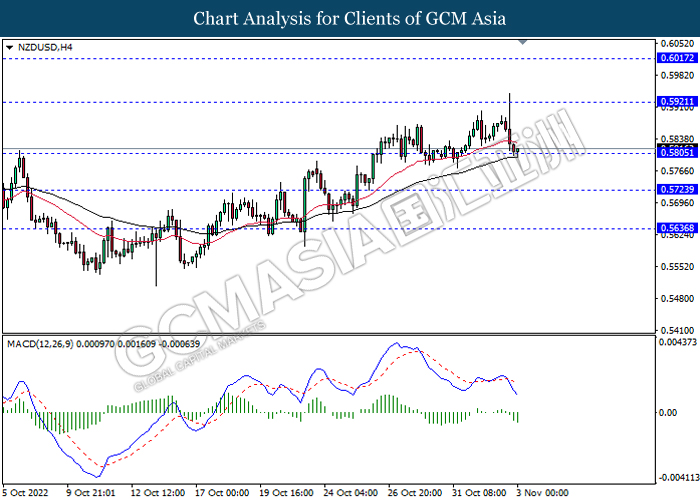This screenshot has height=500, width=700.
Task: Click the 3 Nov 00:00 time label
Action: [542, 493]
